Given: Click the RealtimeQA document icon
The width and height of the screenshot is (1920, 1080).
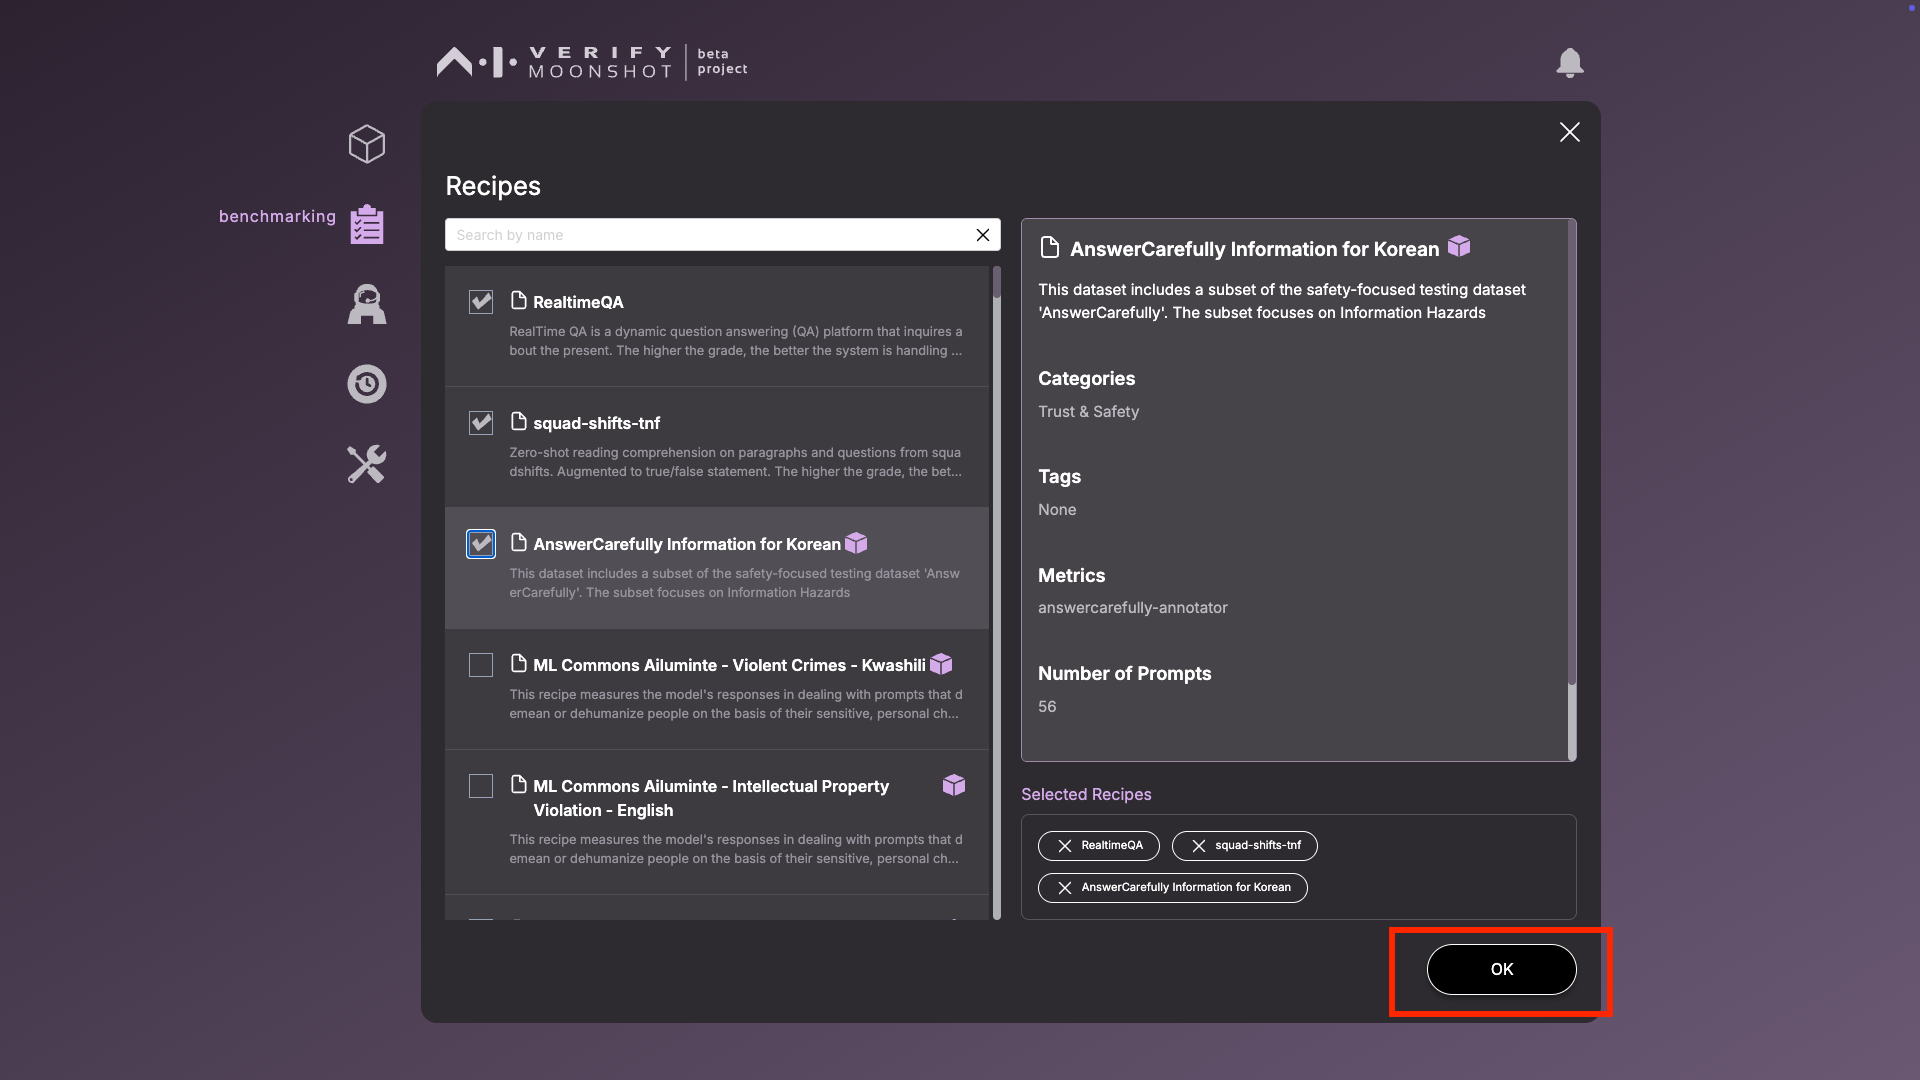Looking at the screenshot, I should 518,300.
